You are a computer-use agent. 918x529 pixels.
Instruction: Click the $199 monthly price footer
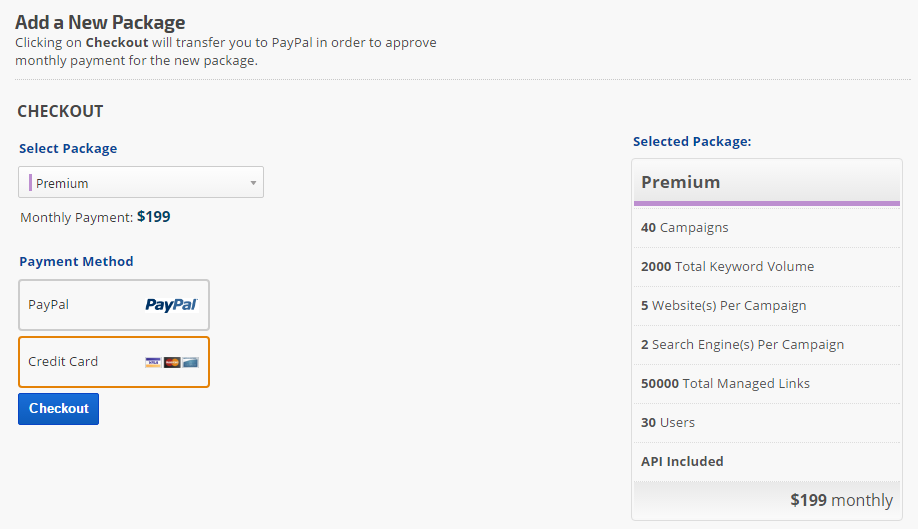(840, 500)
